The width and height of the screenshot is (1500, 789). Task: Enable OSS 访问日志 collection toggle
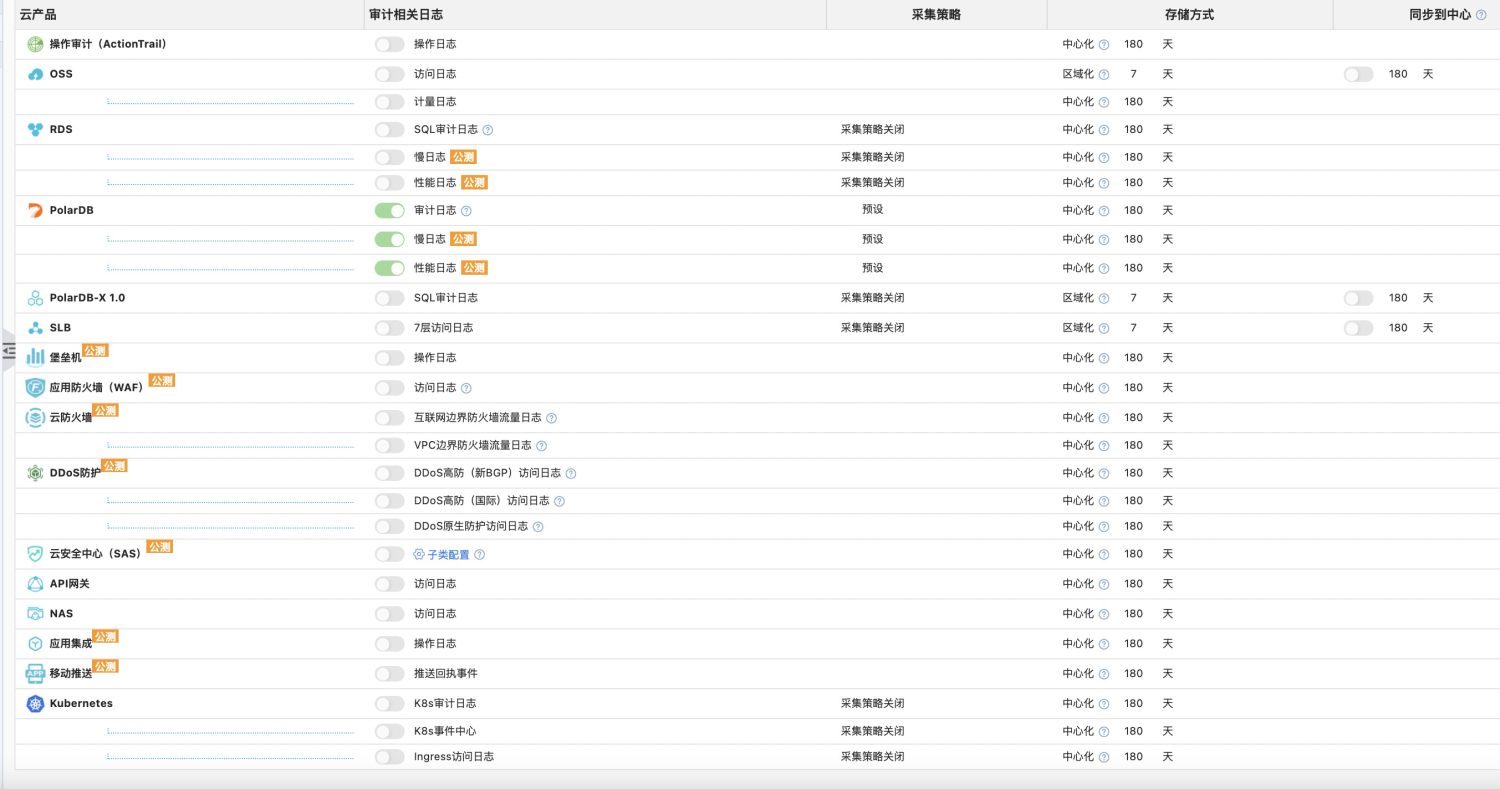click(x=389, y=74)
